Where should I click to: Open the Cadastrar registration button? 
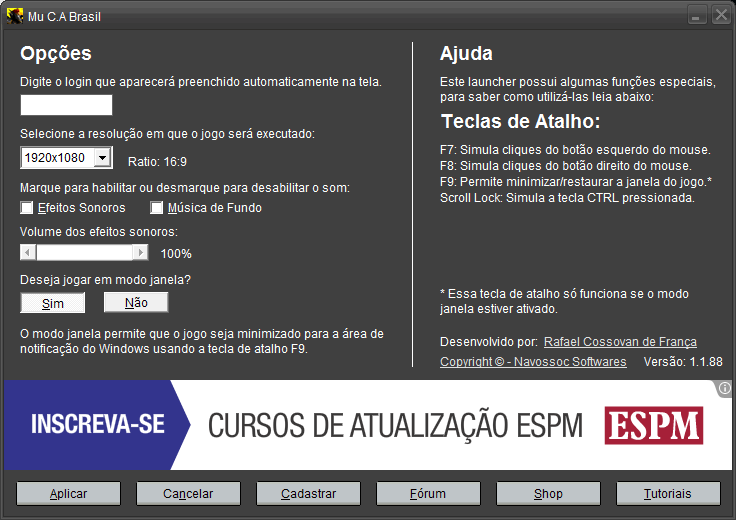pyautogui.click(x=308, y=494)
